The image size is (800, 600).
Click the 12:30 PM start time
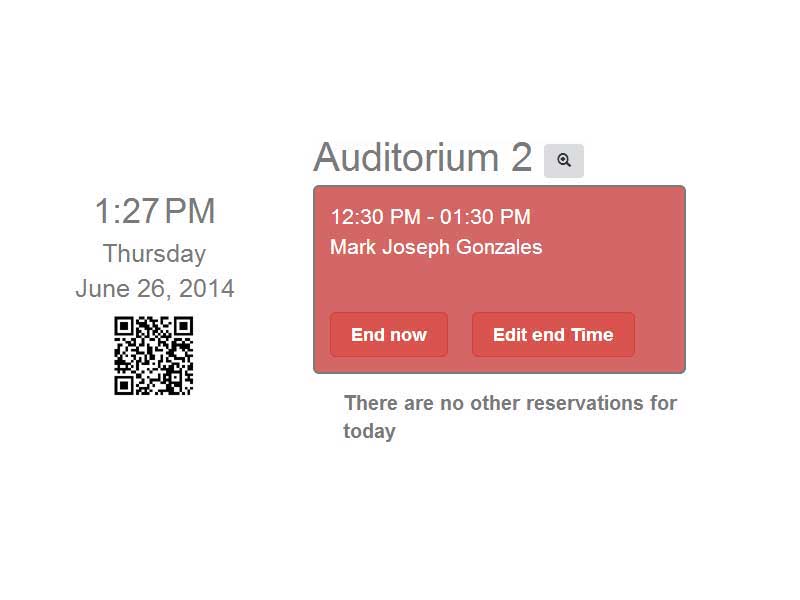point(376,217)
